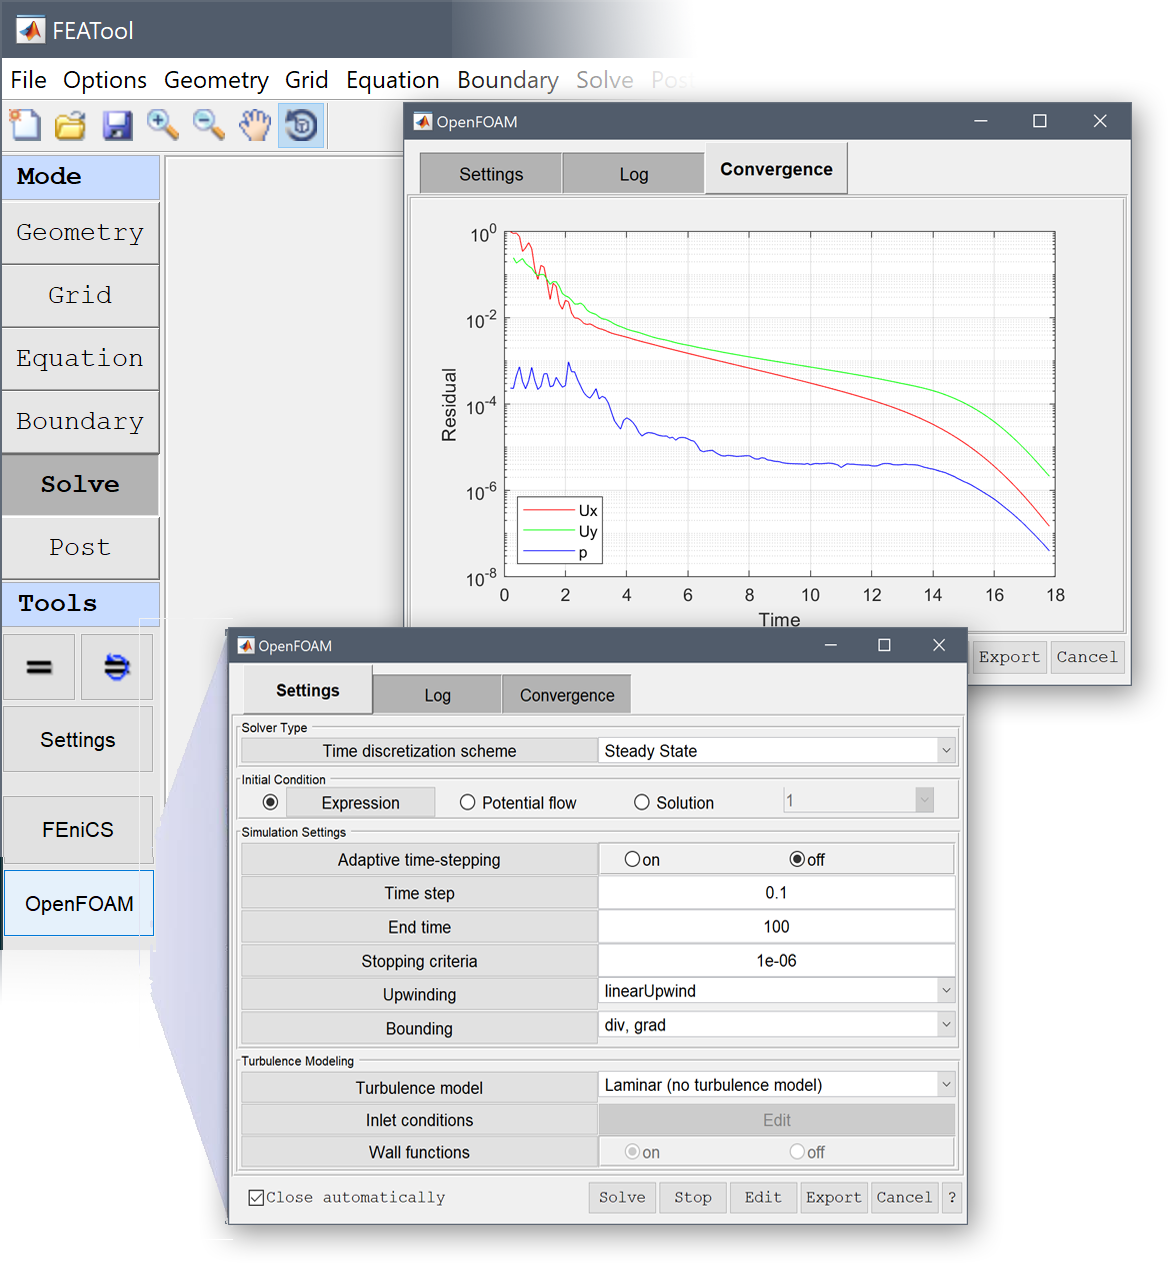
Task: Click Export in lower OpenFOAM dialog
Action: click(834, 1197)
